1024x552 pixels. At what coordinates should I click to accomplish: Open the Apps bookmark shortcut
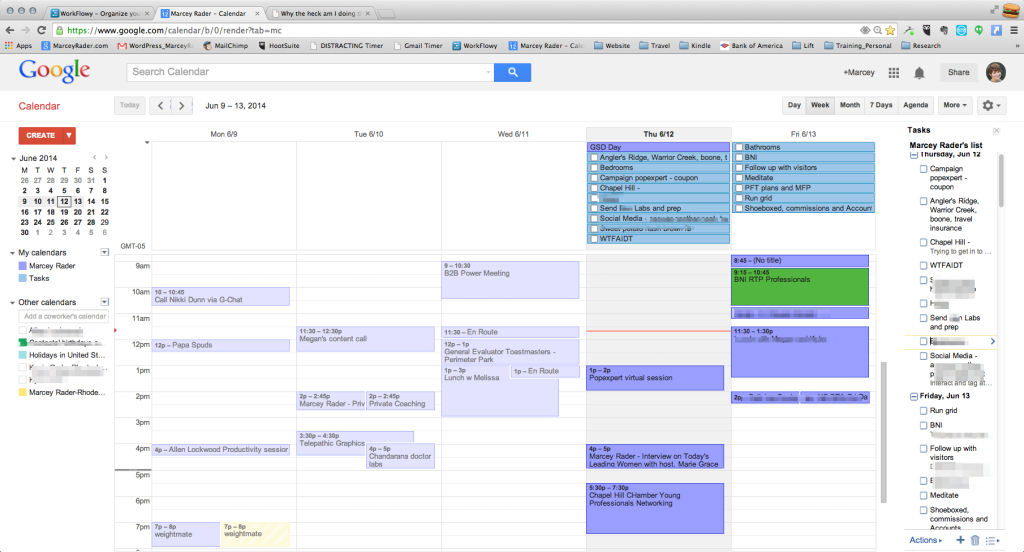(x=18, y=46)
